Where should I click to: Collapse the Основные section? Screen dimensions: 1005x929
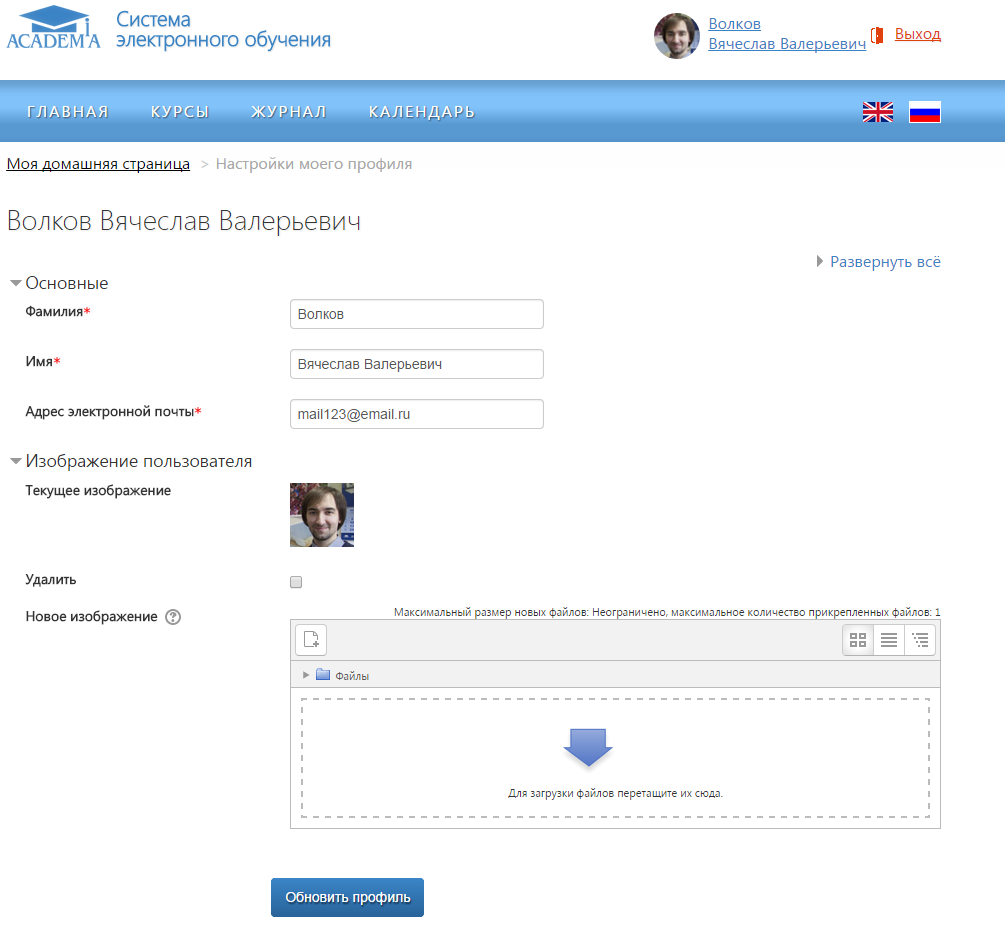point(16,283)
